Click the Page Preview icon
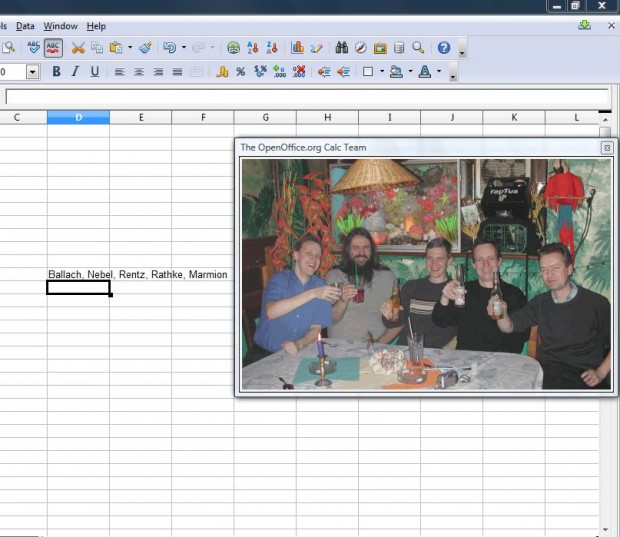 [x=8, y=48]
